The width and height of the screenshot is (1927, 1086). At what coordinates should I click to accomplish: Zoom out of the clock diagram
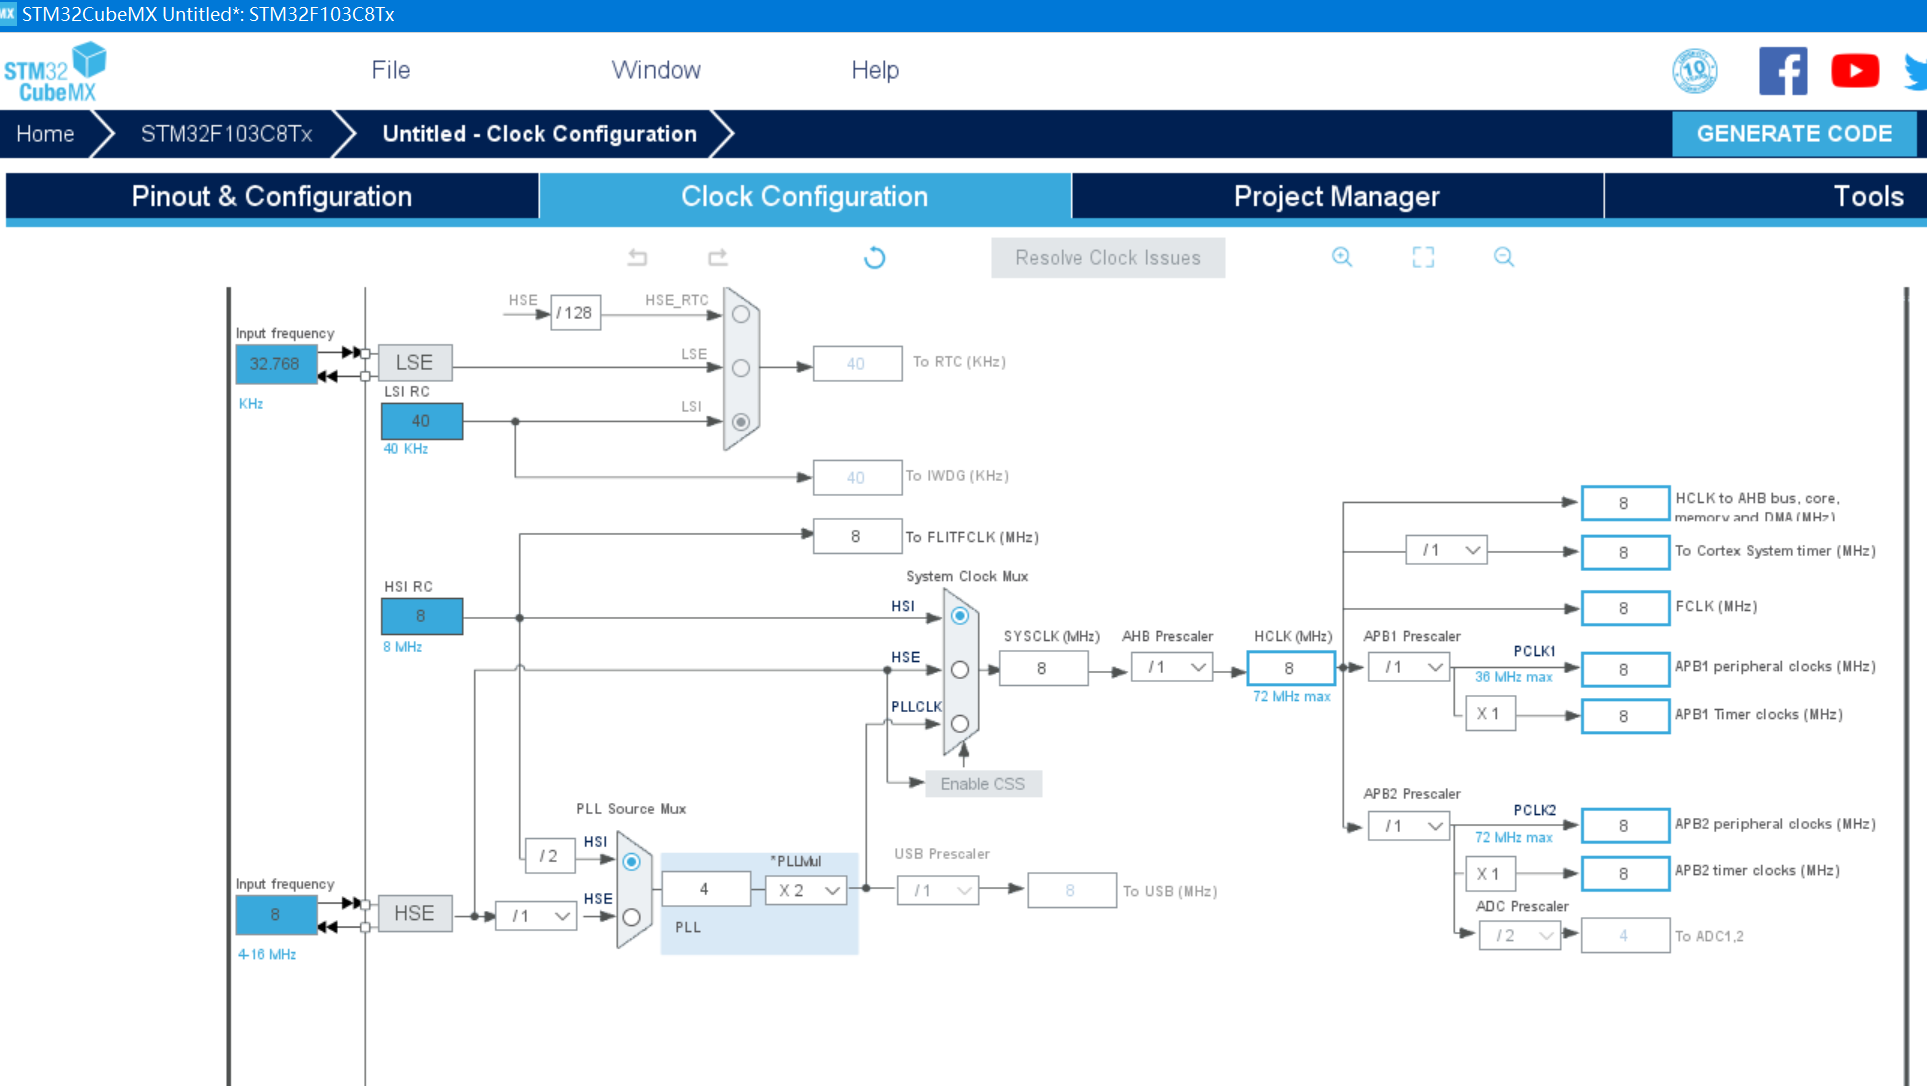(1503, 257)
